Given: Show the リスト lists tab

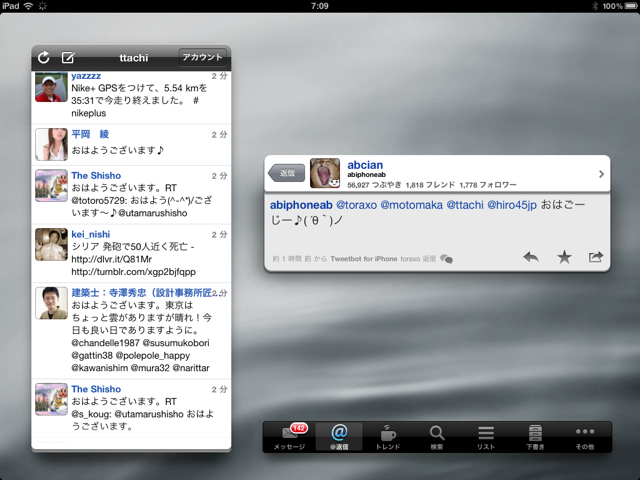Looking at the screenshot, I should coord(486,437).
